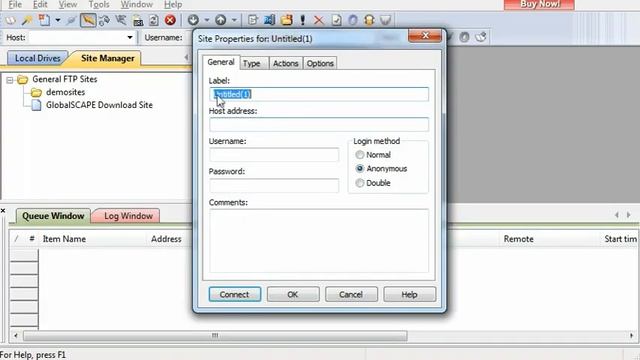
Task: Click the New document toolbar icon
Action: (x=44, y=20)
